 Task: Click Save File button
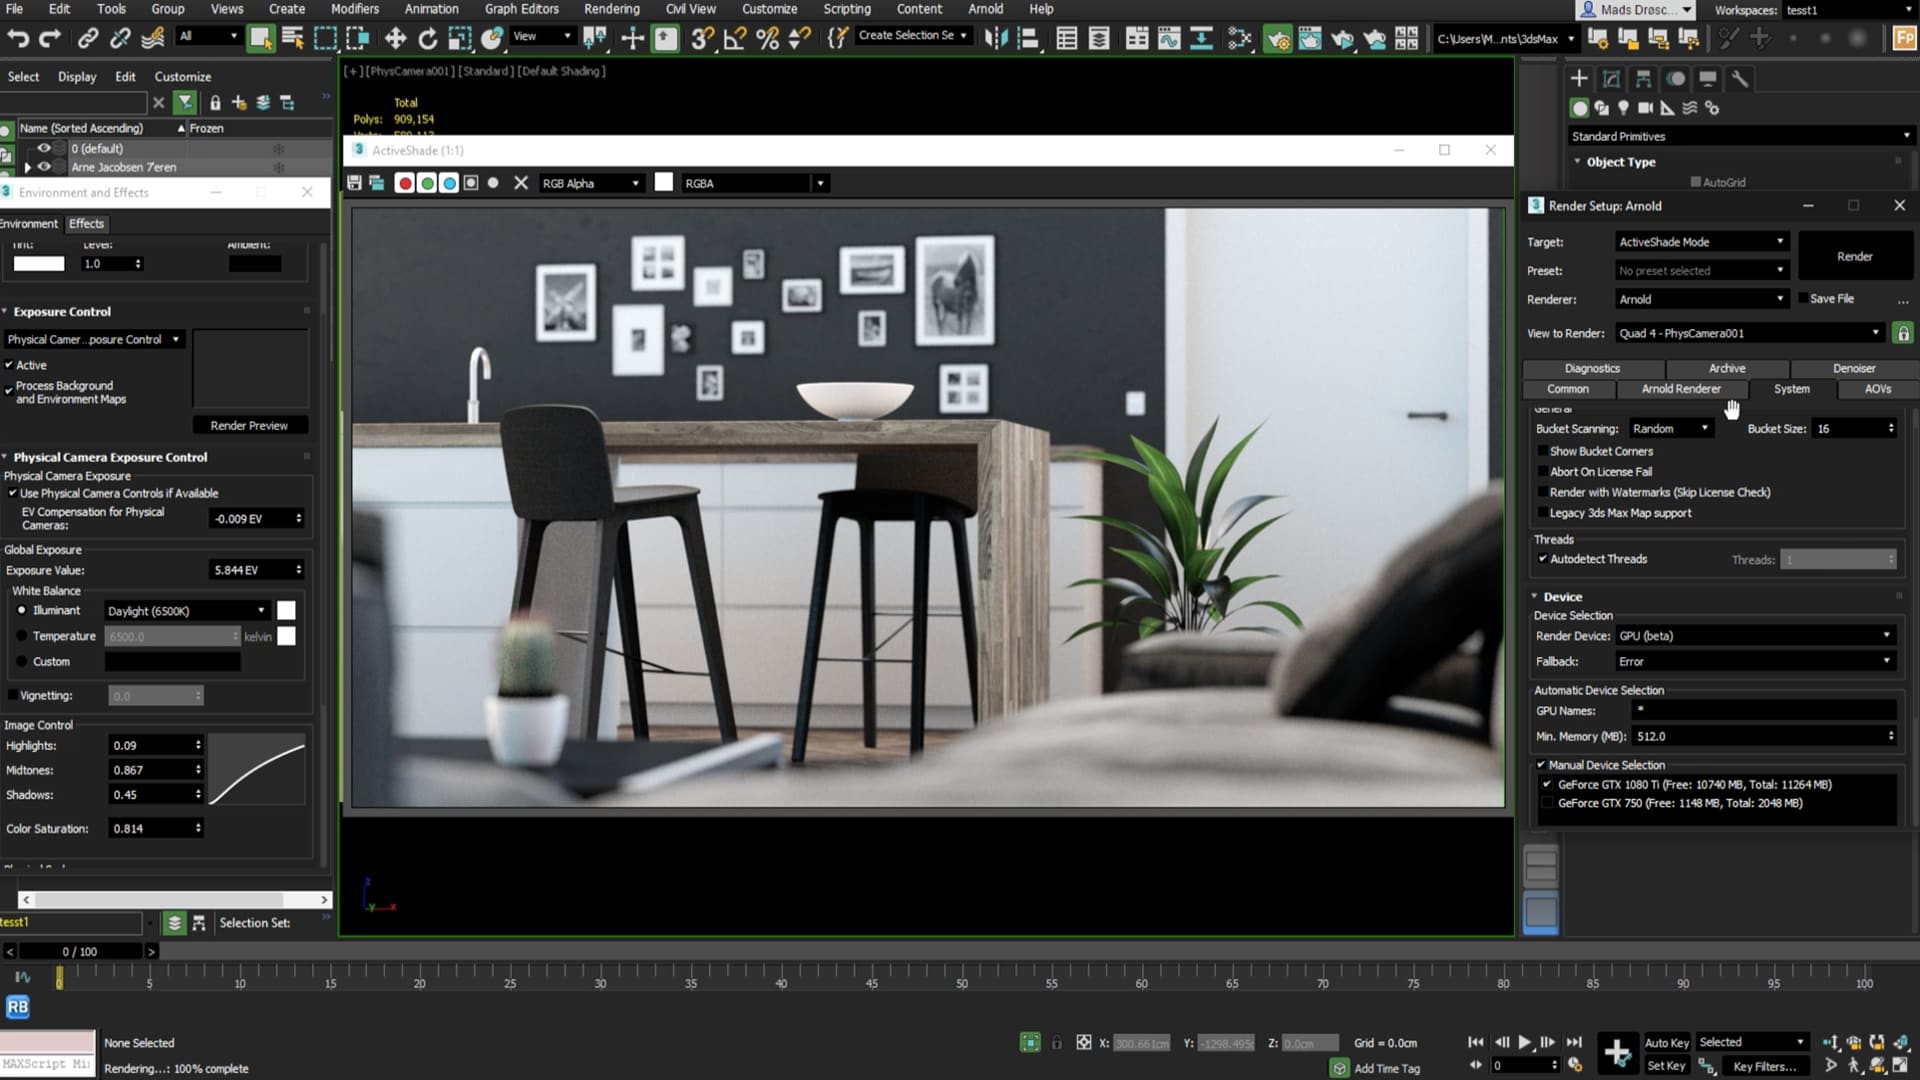pyautogui.click(x=1832, y=298)
